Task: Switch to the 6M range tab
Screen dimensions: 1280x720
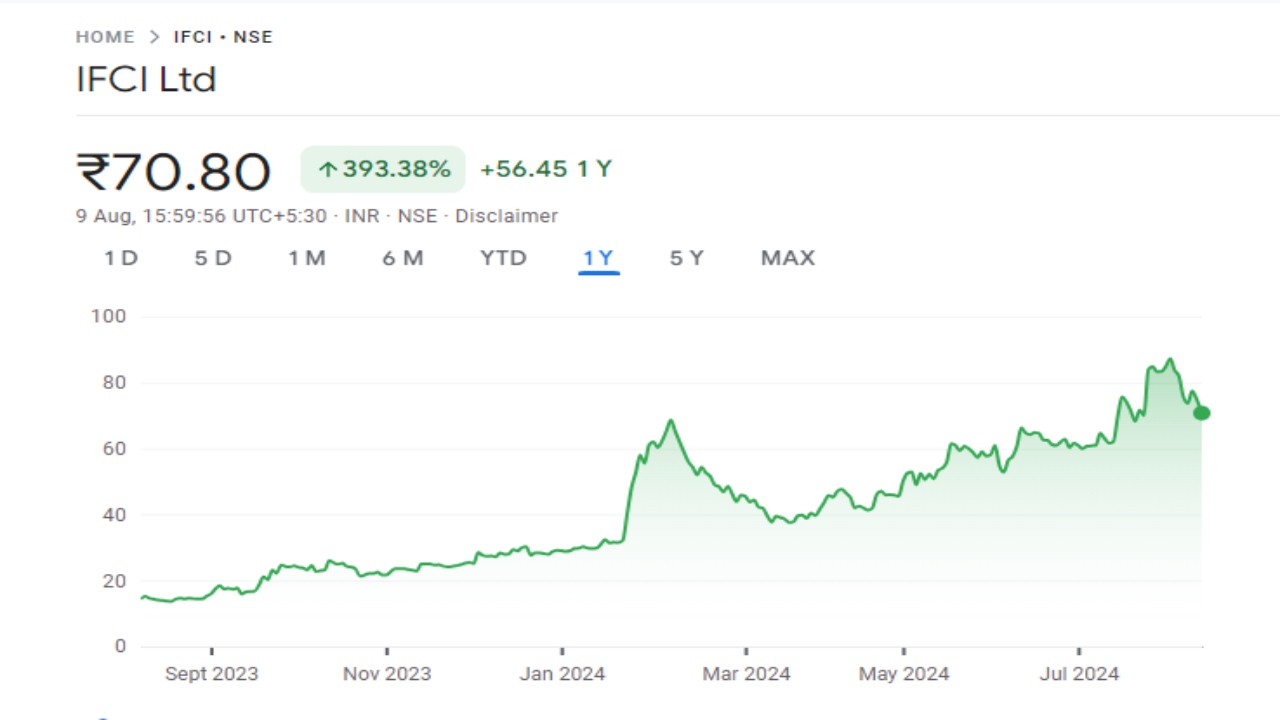Action: [403, 258]
